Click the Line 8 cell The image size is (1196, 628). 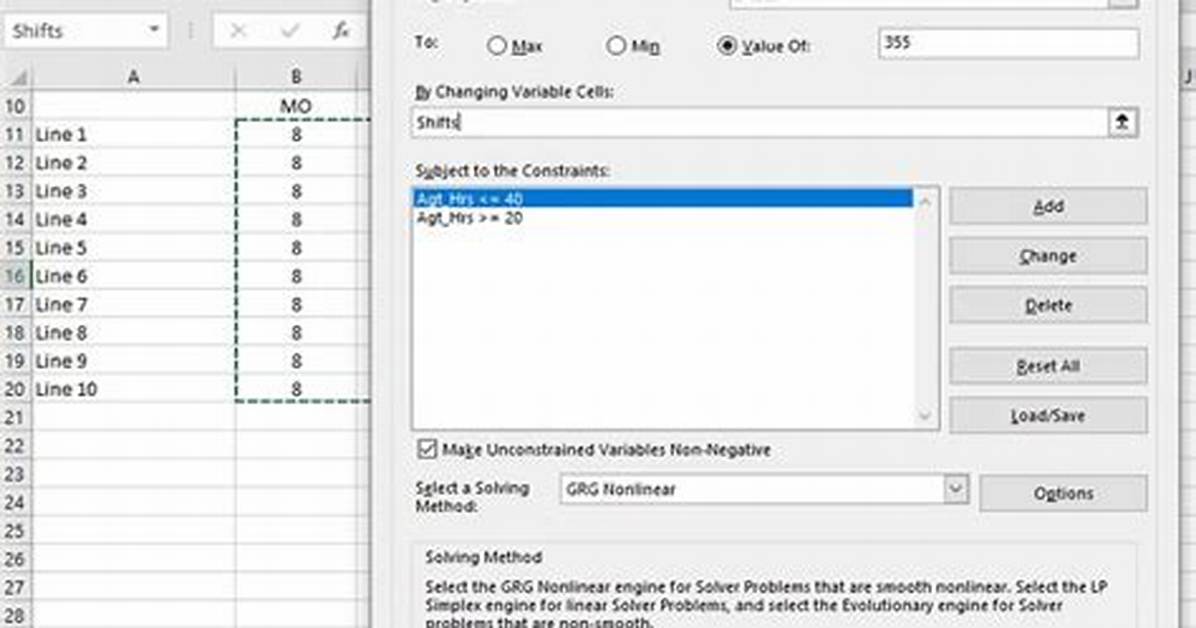pyautogui.click(x=133, y=332)
